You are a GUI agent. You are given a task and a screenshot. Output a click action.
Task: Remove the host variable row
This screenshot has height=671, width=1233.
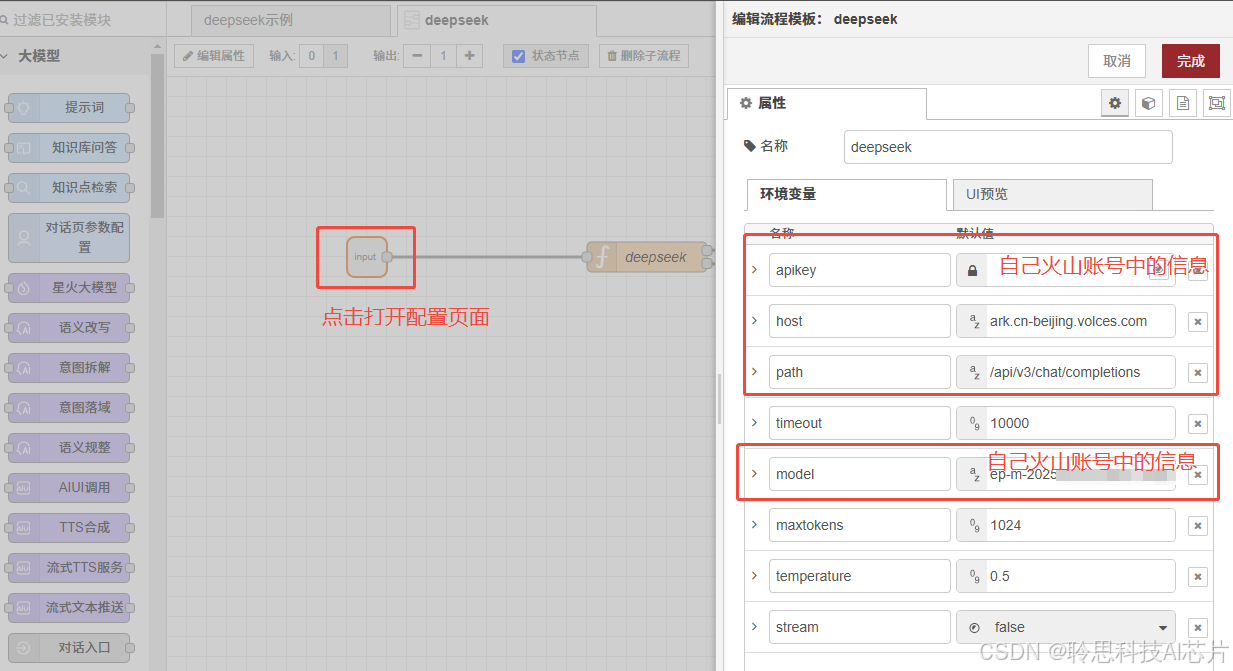[1198, 321]
